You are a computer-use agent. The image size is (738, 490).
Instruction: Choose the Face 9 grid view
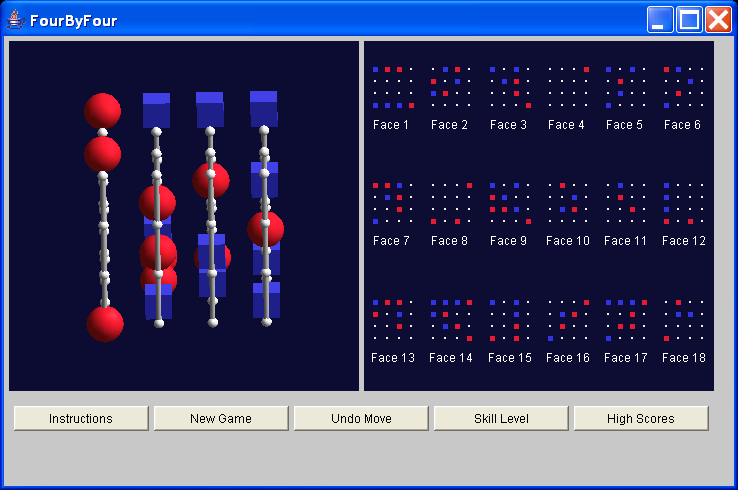510,203
